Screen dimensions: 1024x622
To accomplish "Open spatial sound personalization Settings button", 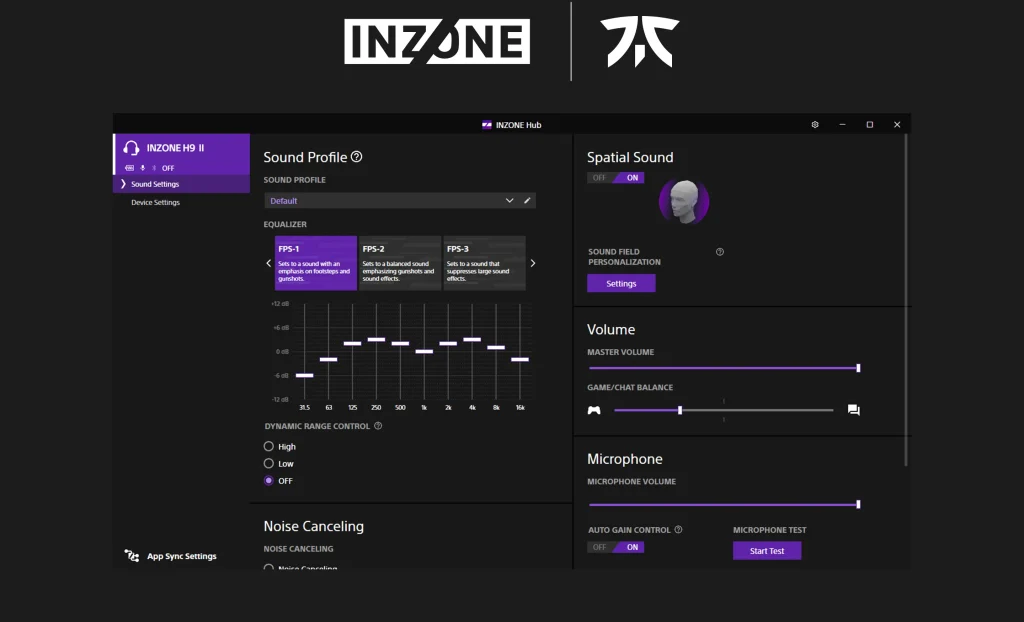I will [x=621, y=284].
